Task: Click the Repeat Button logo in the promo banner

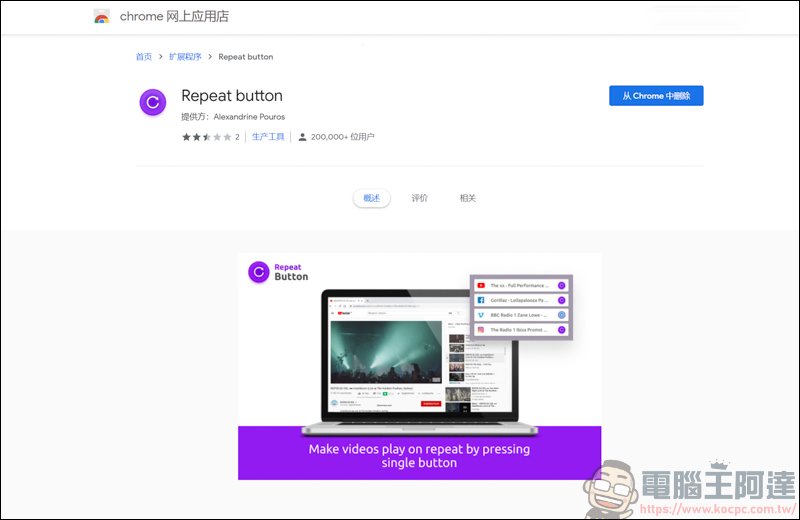Action: 259,271
